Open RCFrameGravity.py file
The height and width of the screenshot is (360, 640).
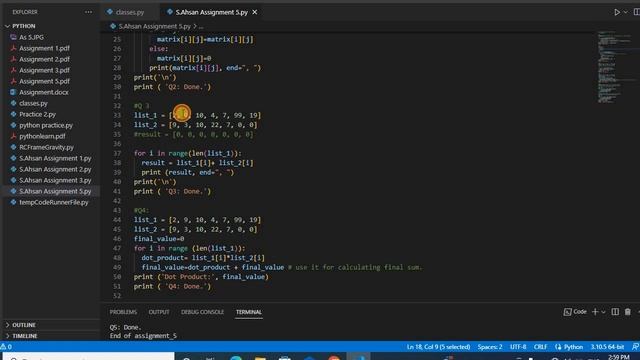pyautogui.click(x=46, y=147)
